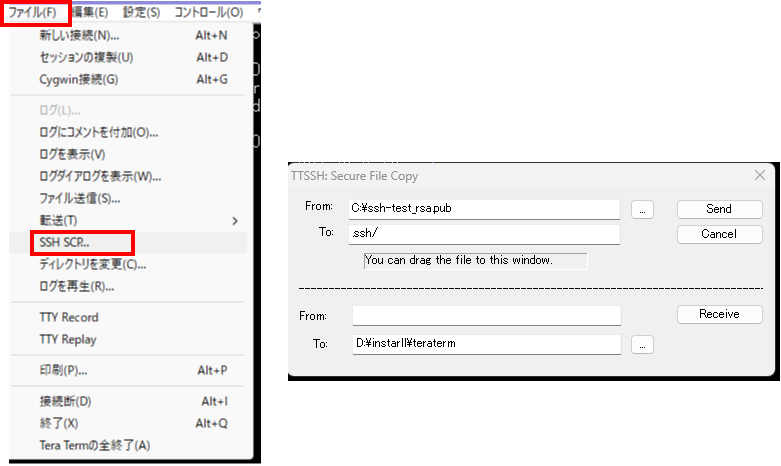
Task: Expand the 転送(T) submenu arrow
Action: (x=235, y=220)
